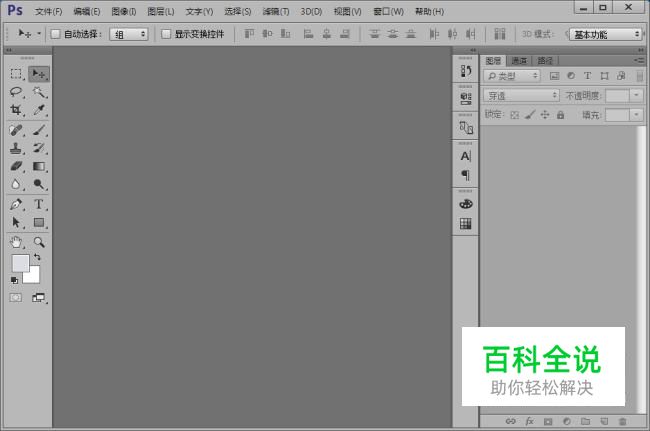This screenshot has height=431, width=650.
Task: Open the Character panel icon
Action: click(x=466, y=156)
